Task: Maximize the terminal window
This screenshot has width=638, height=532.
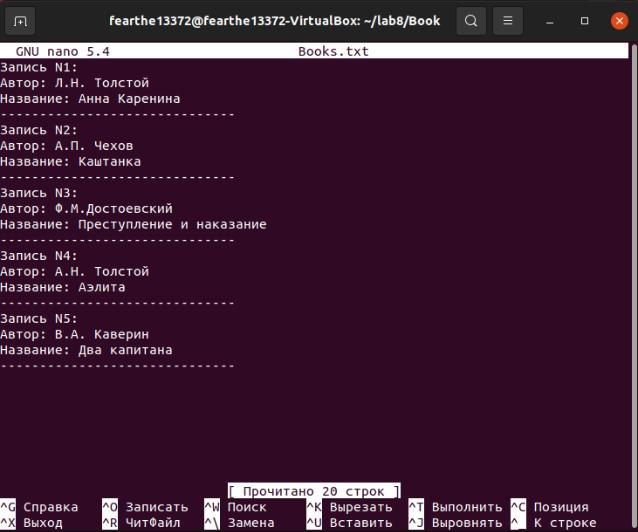Action: [x=584, y=21]
